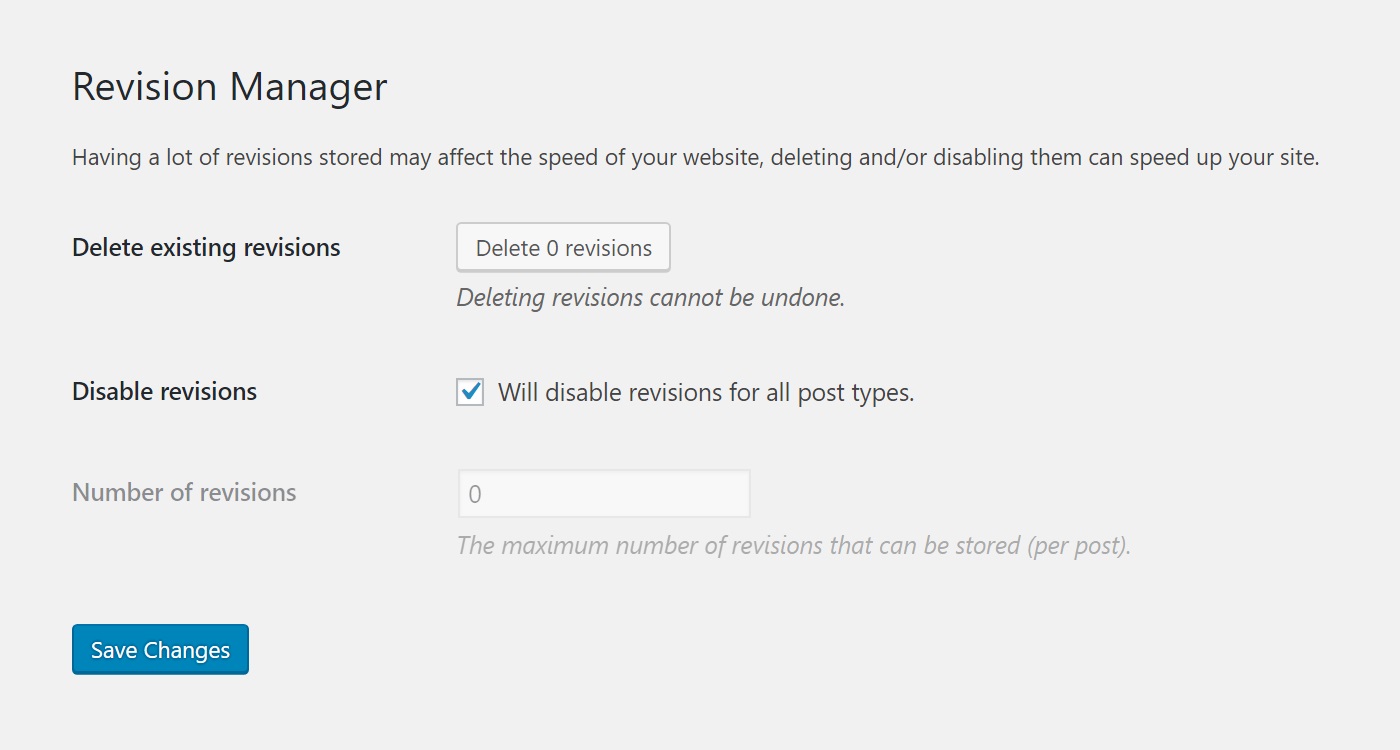Click the word 'Manager' in the title
The height and width of the screenshot is (750, 1400).
click(308, 87)
